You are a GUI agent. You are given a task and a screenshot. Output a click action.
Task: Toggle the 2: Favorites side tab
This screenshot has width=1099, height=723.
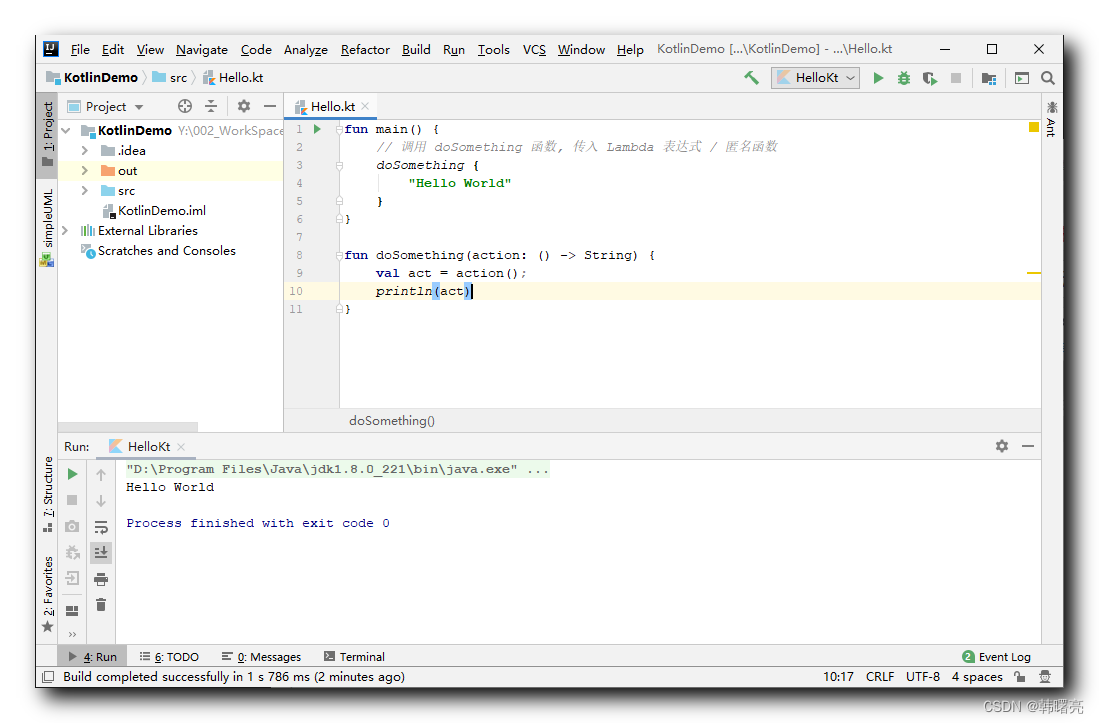click(x=47, y=594)
